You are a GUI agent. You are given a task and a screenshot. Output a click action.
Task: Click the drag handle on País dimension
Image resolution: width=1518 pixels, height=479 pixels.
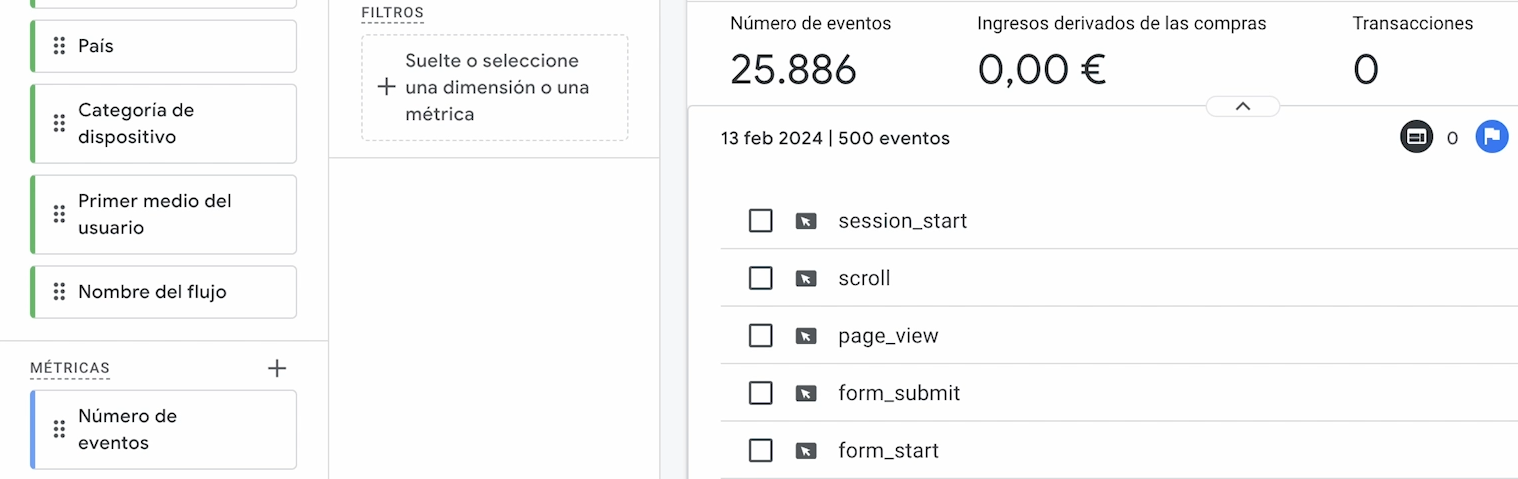[59, 46]
